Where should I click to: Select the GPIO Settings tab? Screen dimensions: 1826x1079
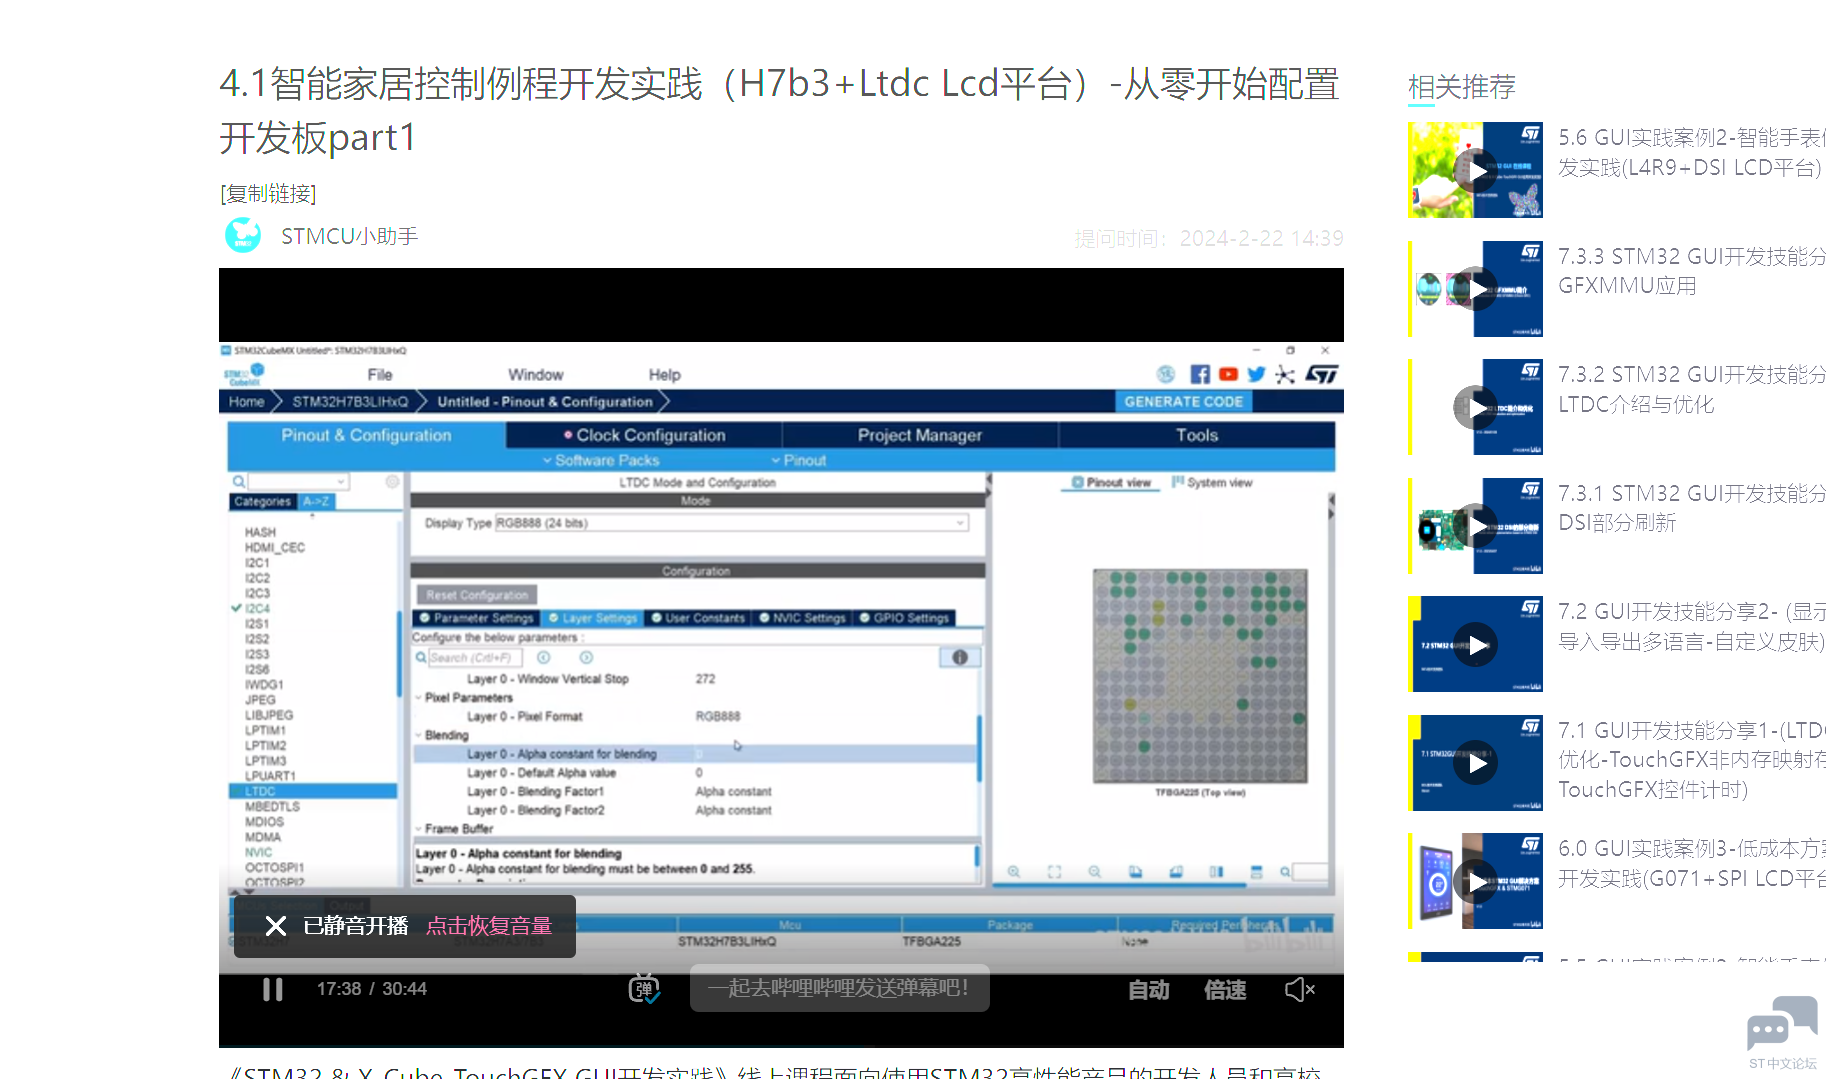point(904,618)
